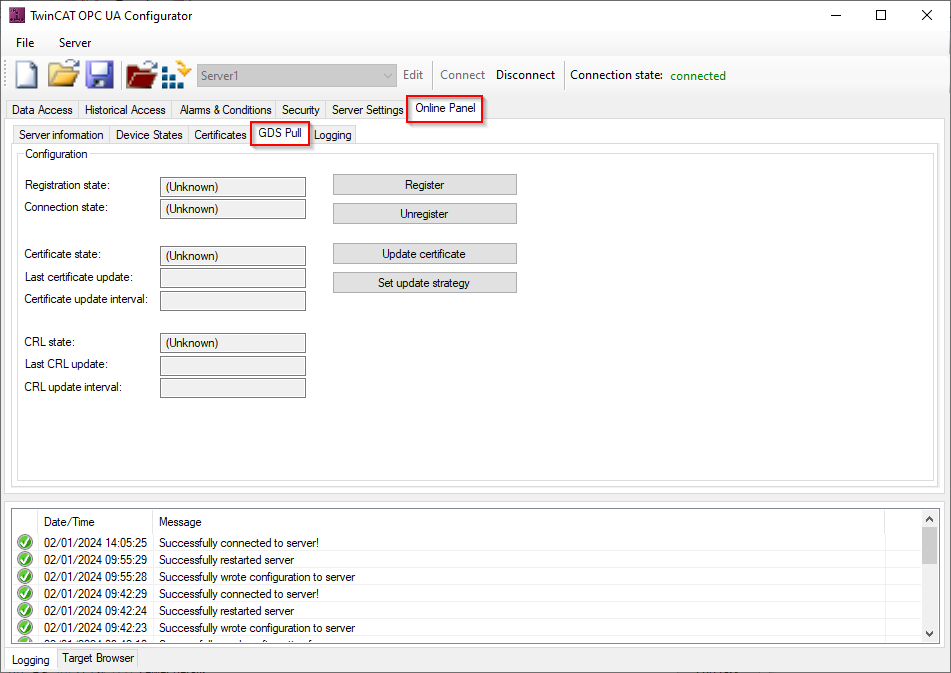Save configuration with the floppy disk icon
The width and height of the screenshot is (951, 673).
99,75
